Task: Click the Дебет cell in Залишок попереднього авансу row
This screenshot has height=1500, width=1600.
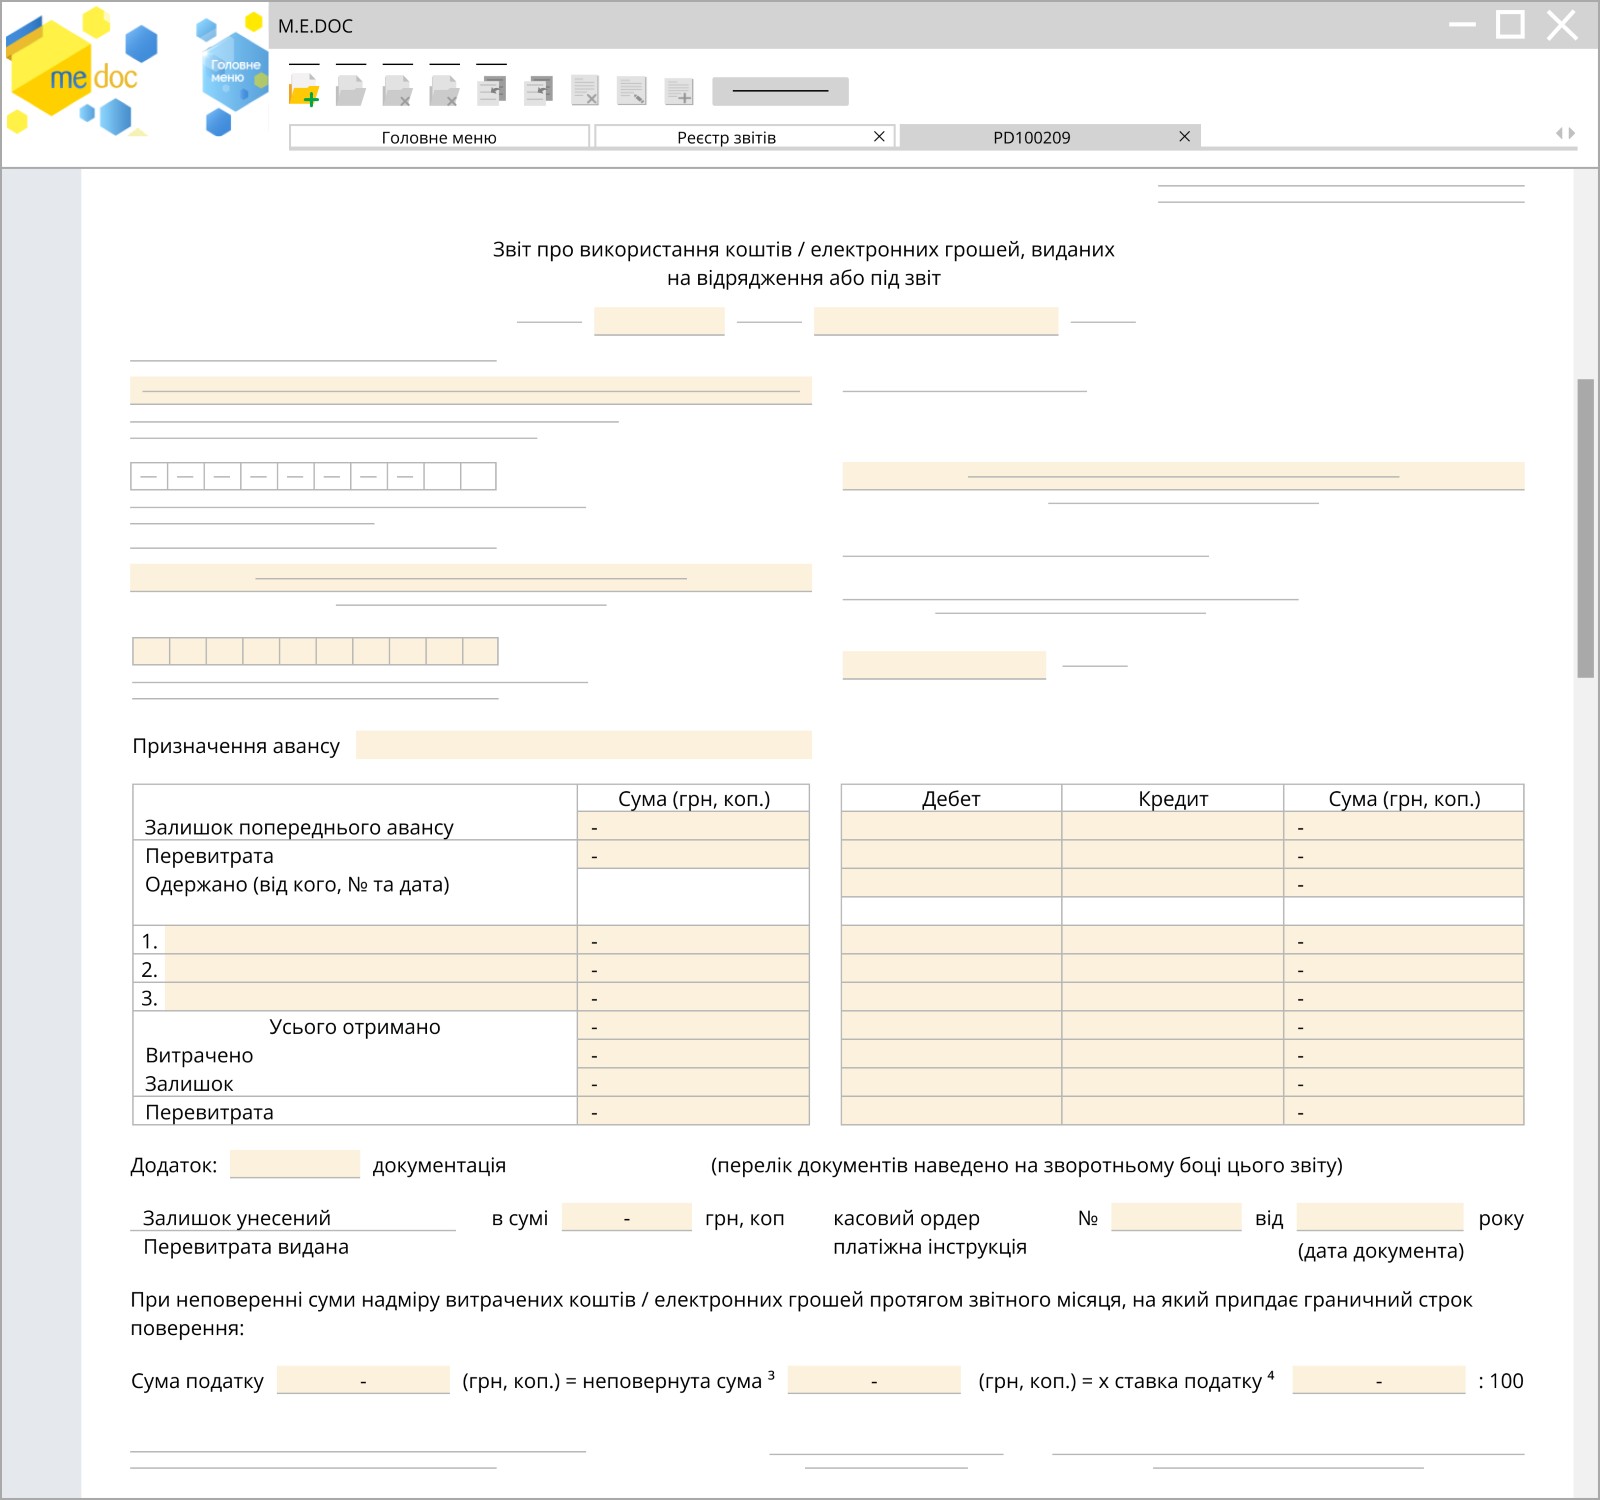Action: (x=951, y=826)
